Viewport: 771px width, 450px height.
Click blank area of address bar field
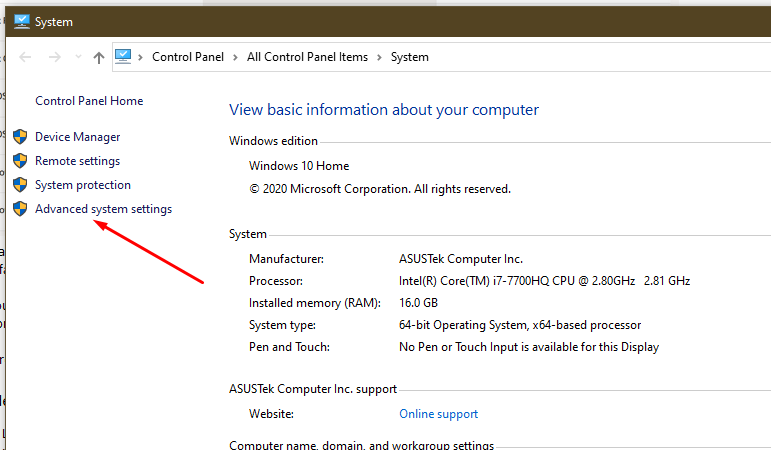pyautogui.click(x=600, y=57)
